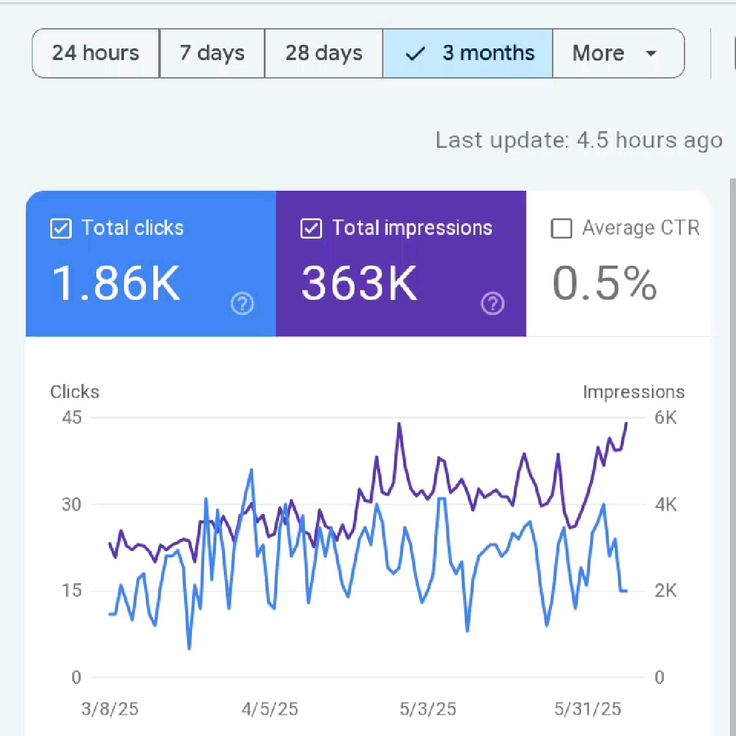Open the More date range dropdown
The width and height of the screenshot is (736, 736).
(618, 53)
